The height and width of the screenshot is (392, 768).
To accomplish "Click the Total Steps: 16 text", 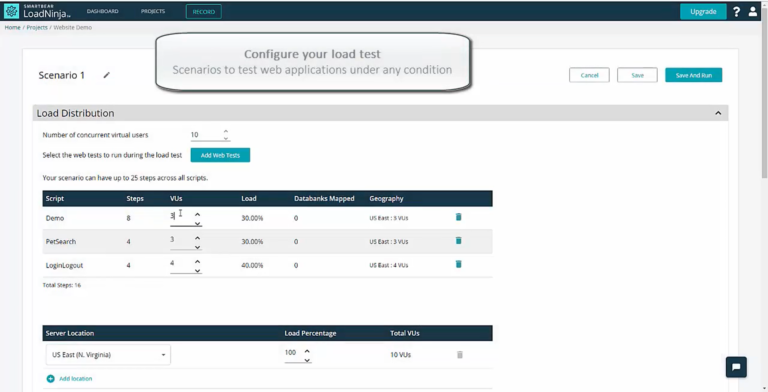I will pyautogui.click(x=62, y=285).
